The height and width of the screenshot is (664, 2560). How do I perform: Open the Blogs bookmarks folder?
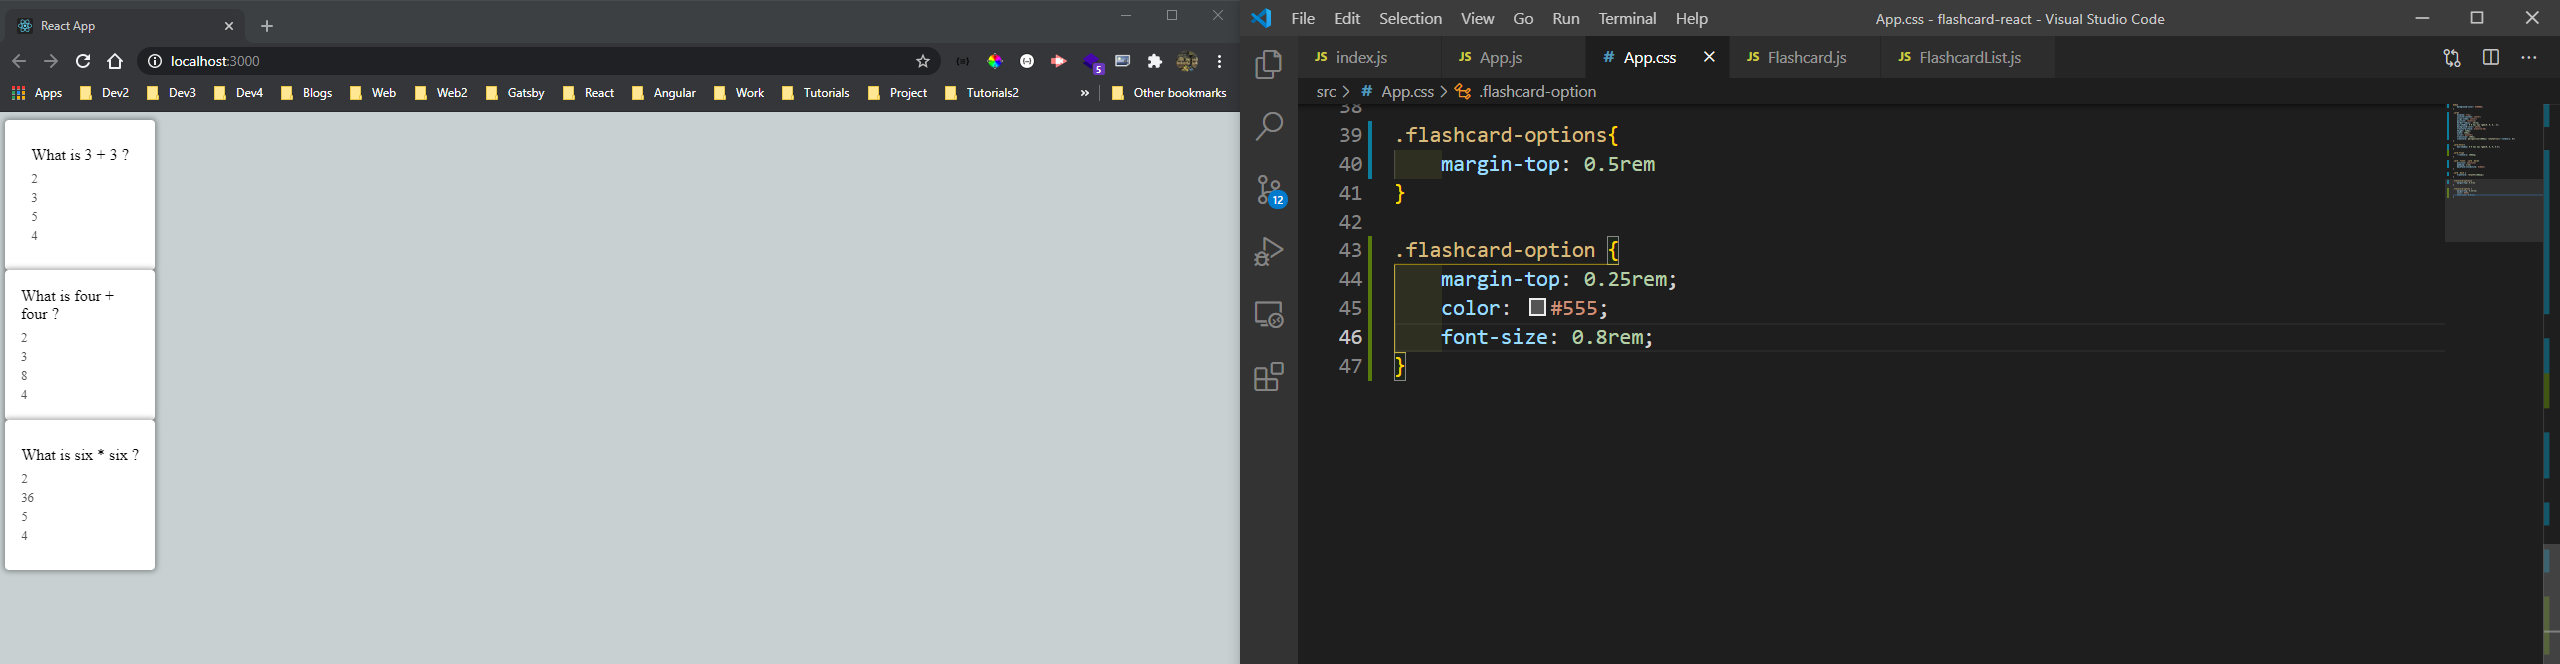click(306, 93)
